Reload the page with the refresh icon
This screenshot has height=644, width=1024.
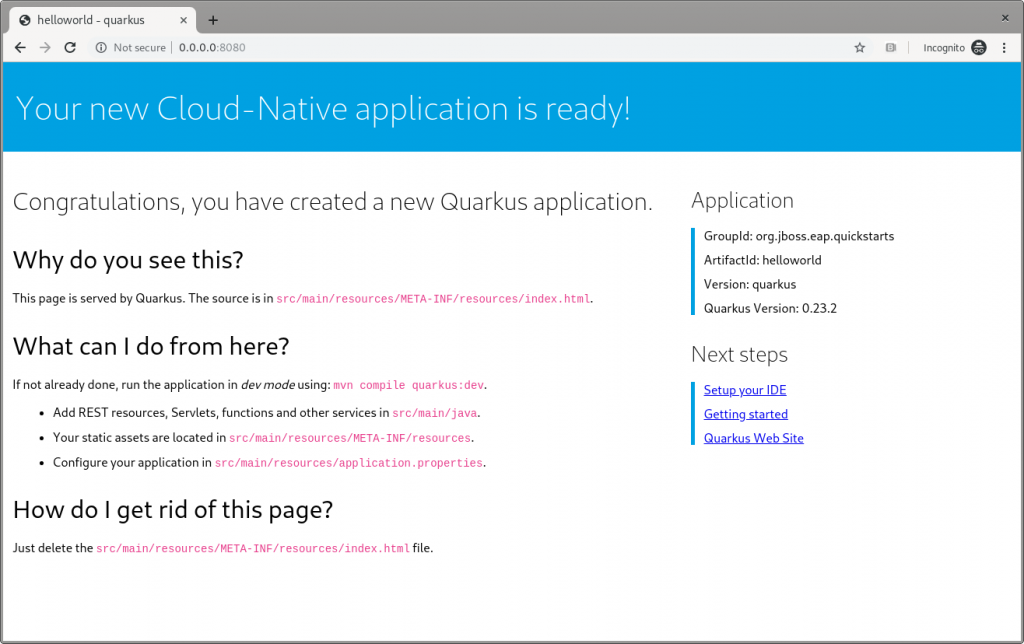pyautogui.click(x=70, y=47)
